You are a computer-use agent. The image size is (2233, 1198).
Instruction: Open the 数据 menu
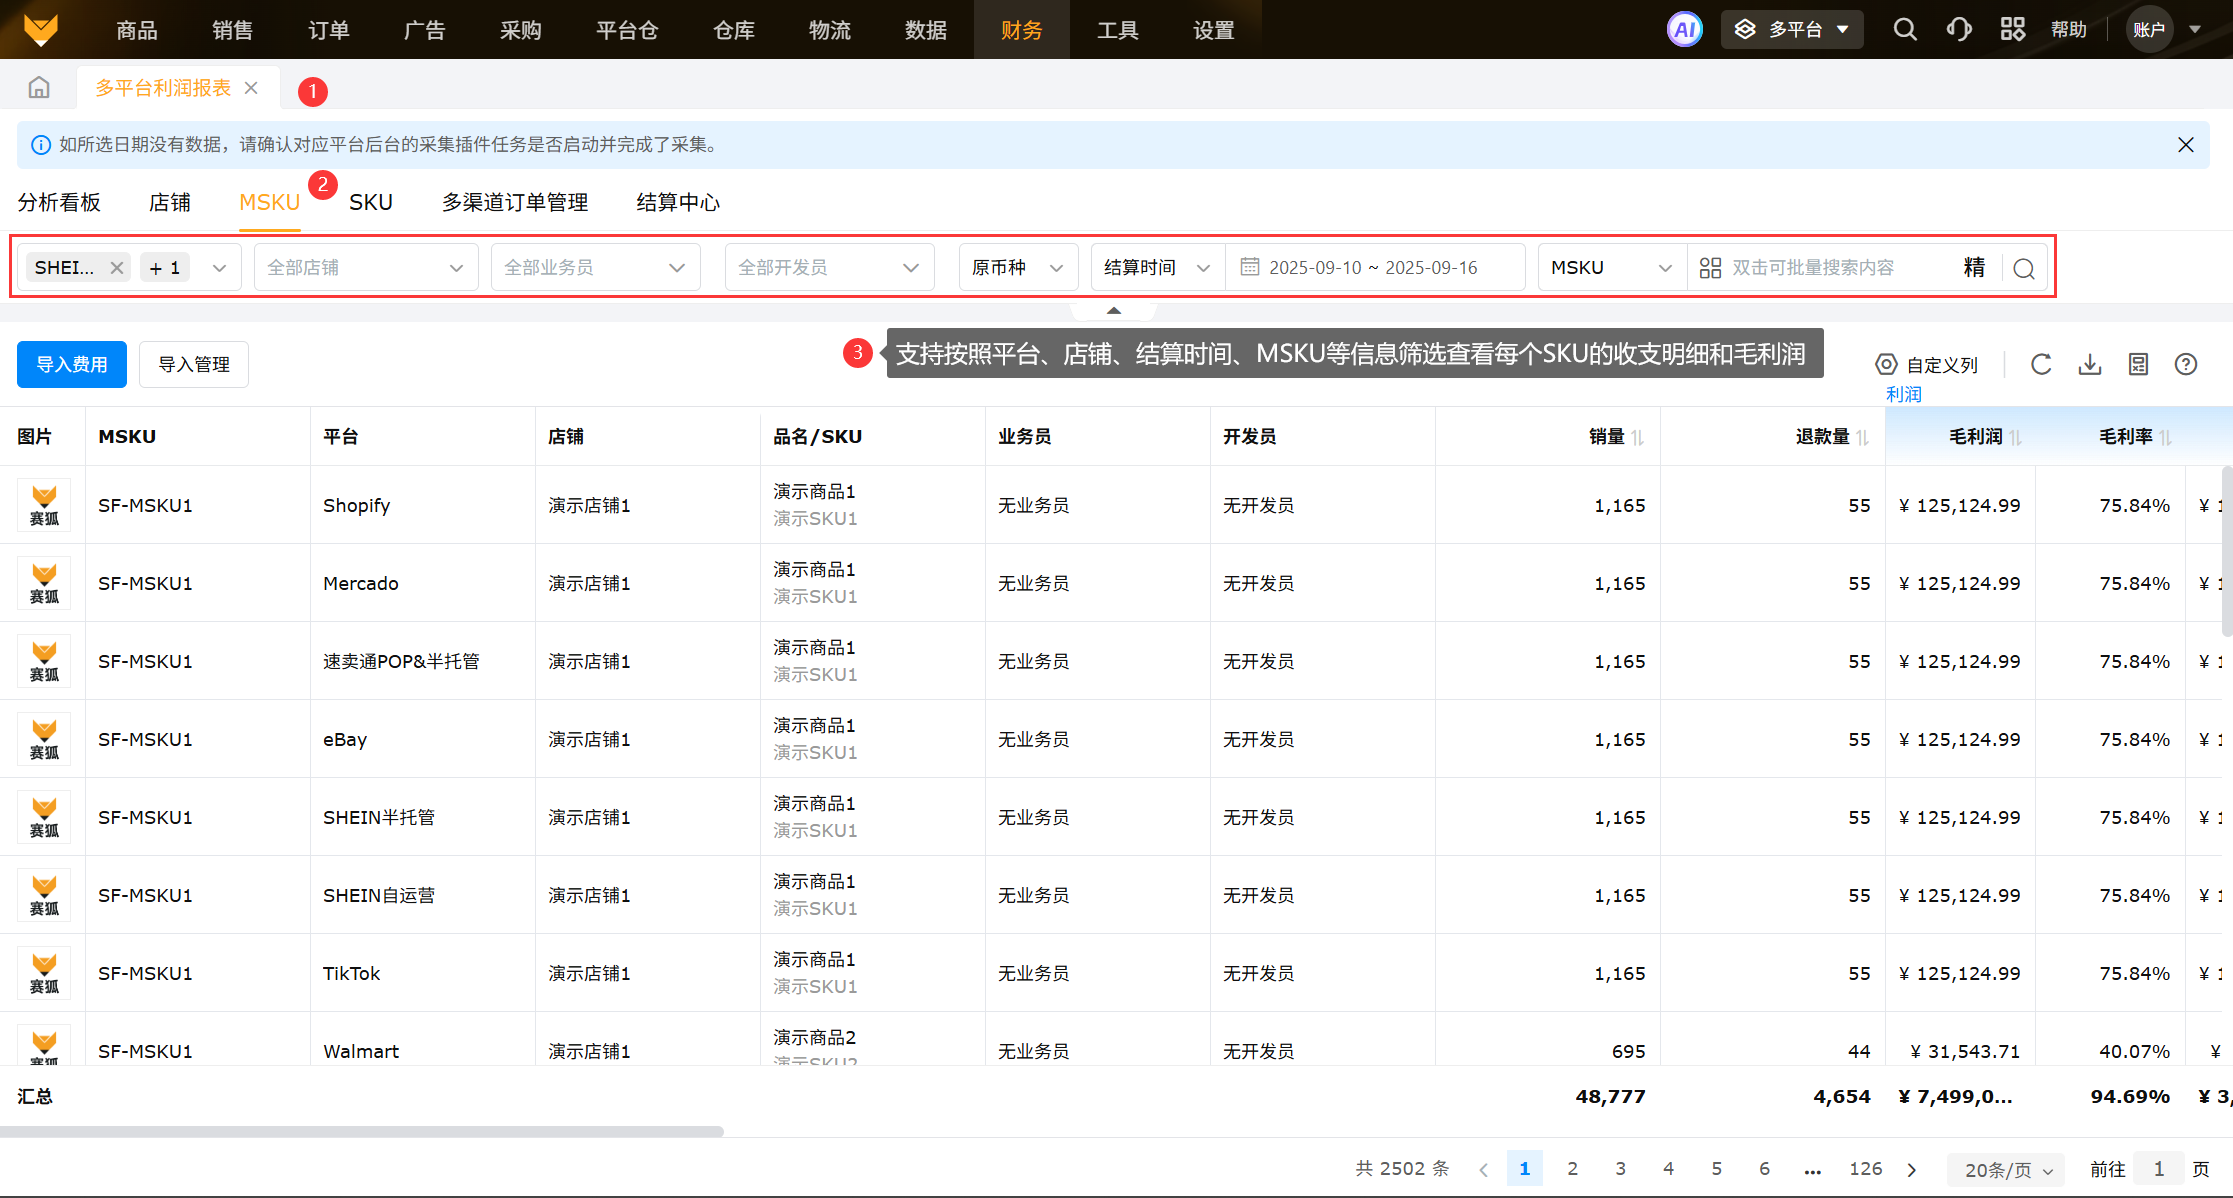click(x=925, y=30)
